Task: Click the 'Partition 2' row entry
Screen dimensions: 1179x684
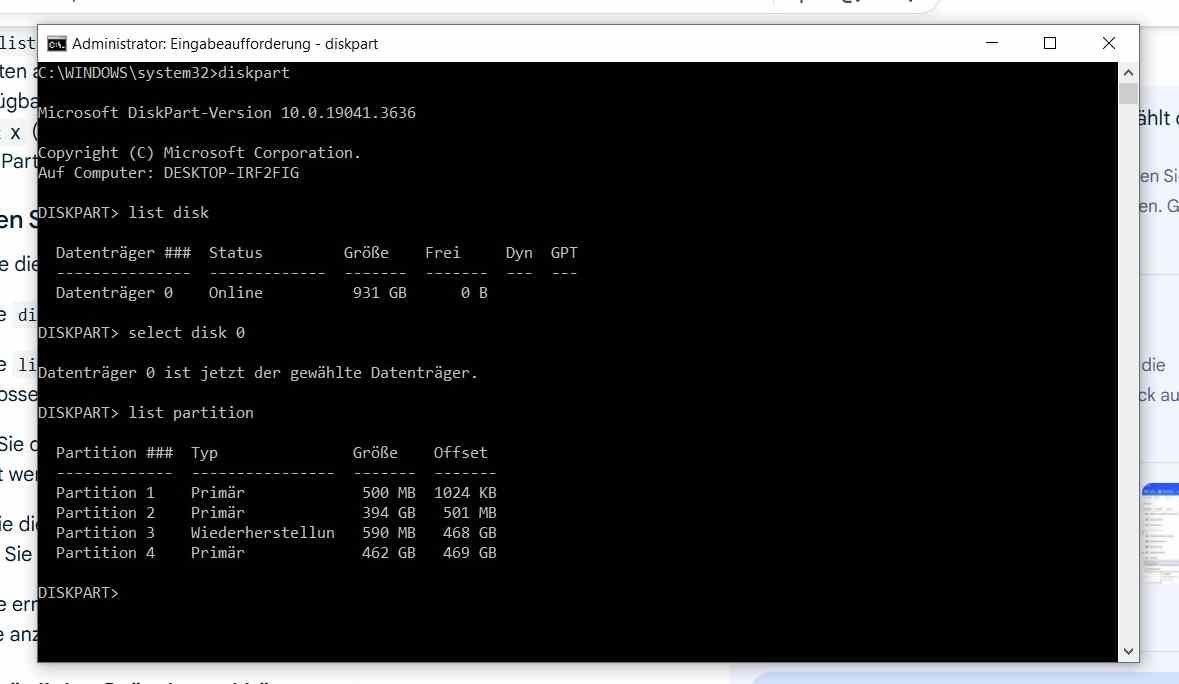Action: click(105, 513)
